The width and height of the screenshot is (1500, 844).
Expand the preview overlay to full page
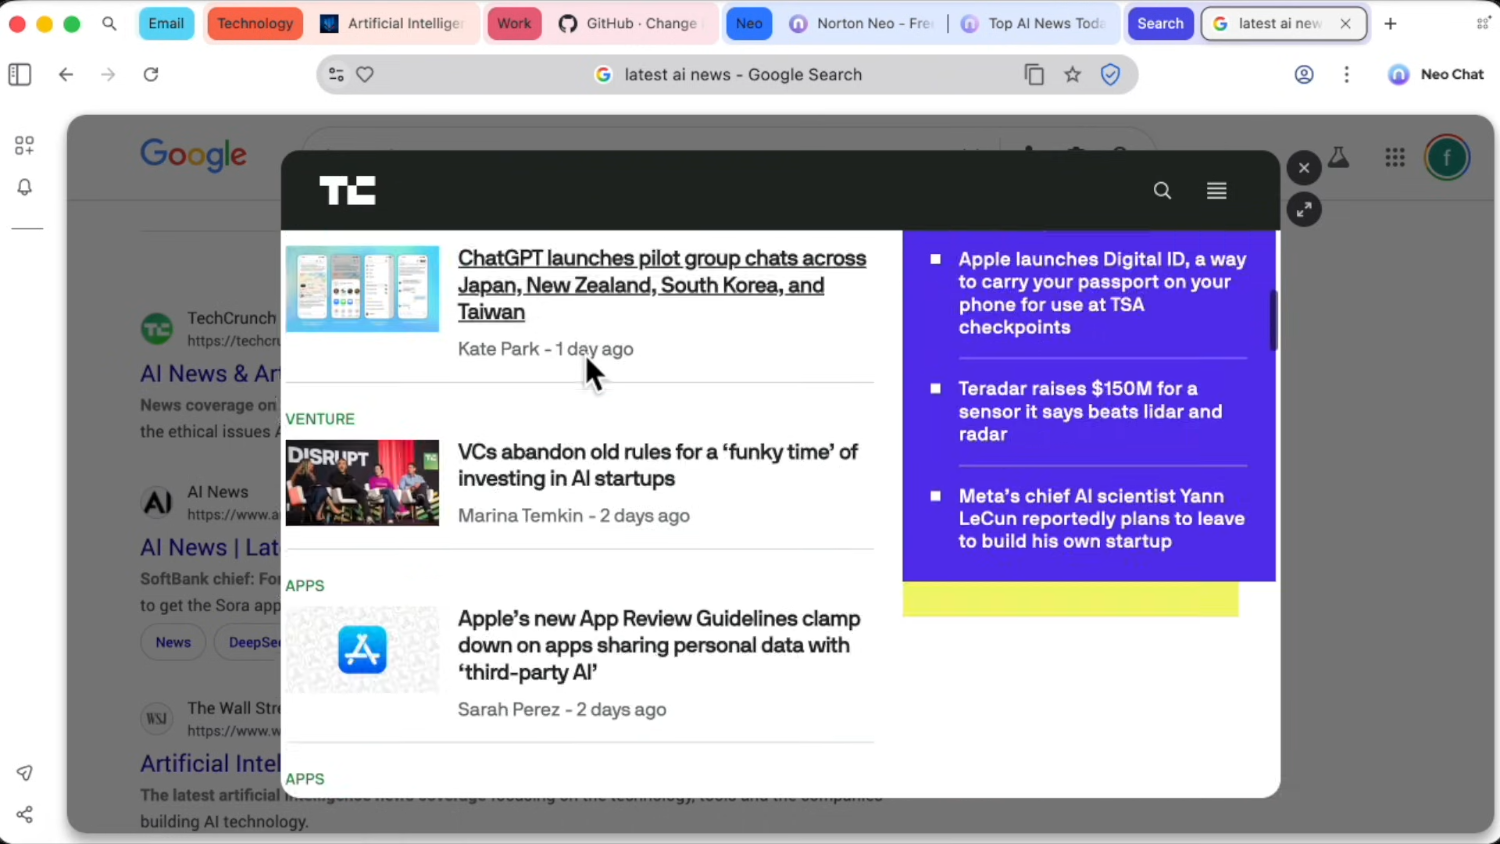[x=1304, y=210]
